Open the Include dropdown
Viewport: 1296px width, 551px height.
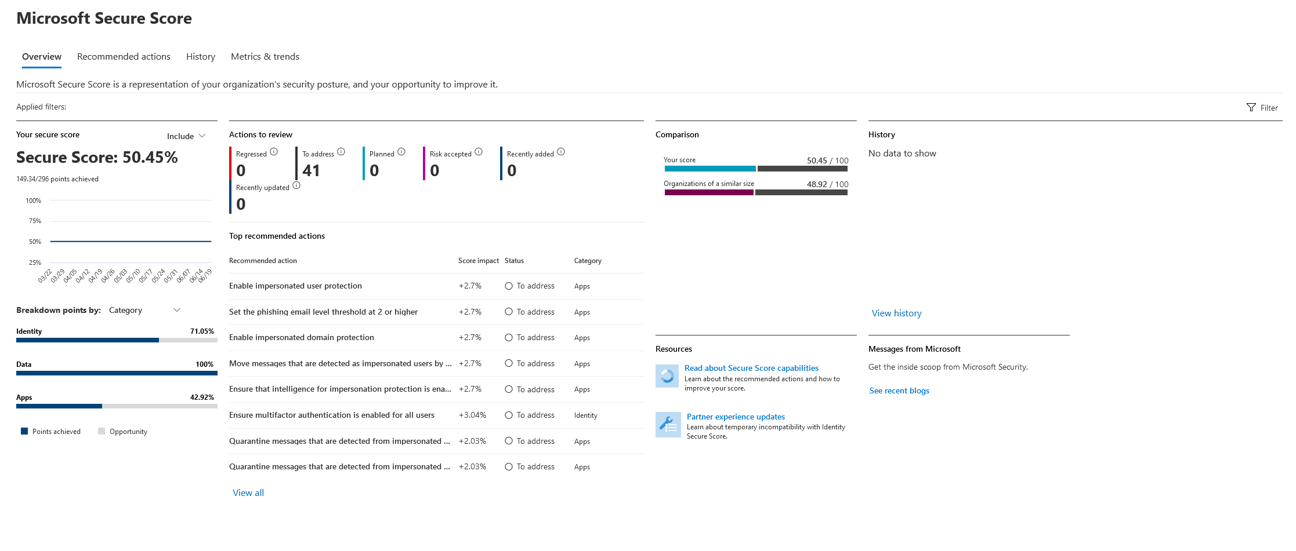(187, 136)
